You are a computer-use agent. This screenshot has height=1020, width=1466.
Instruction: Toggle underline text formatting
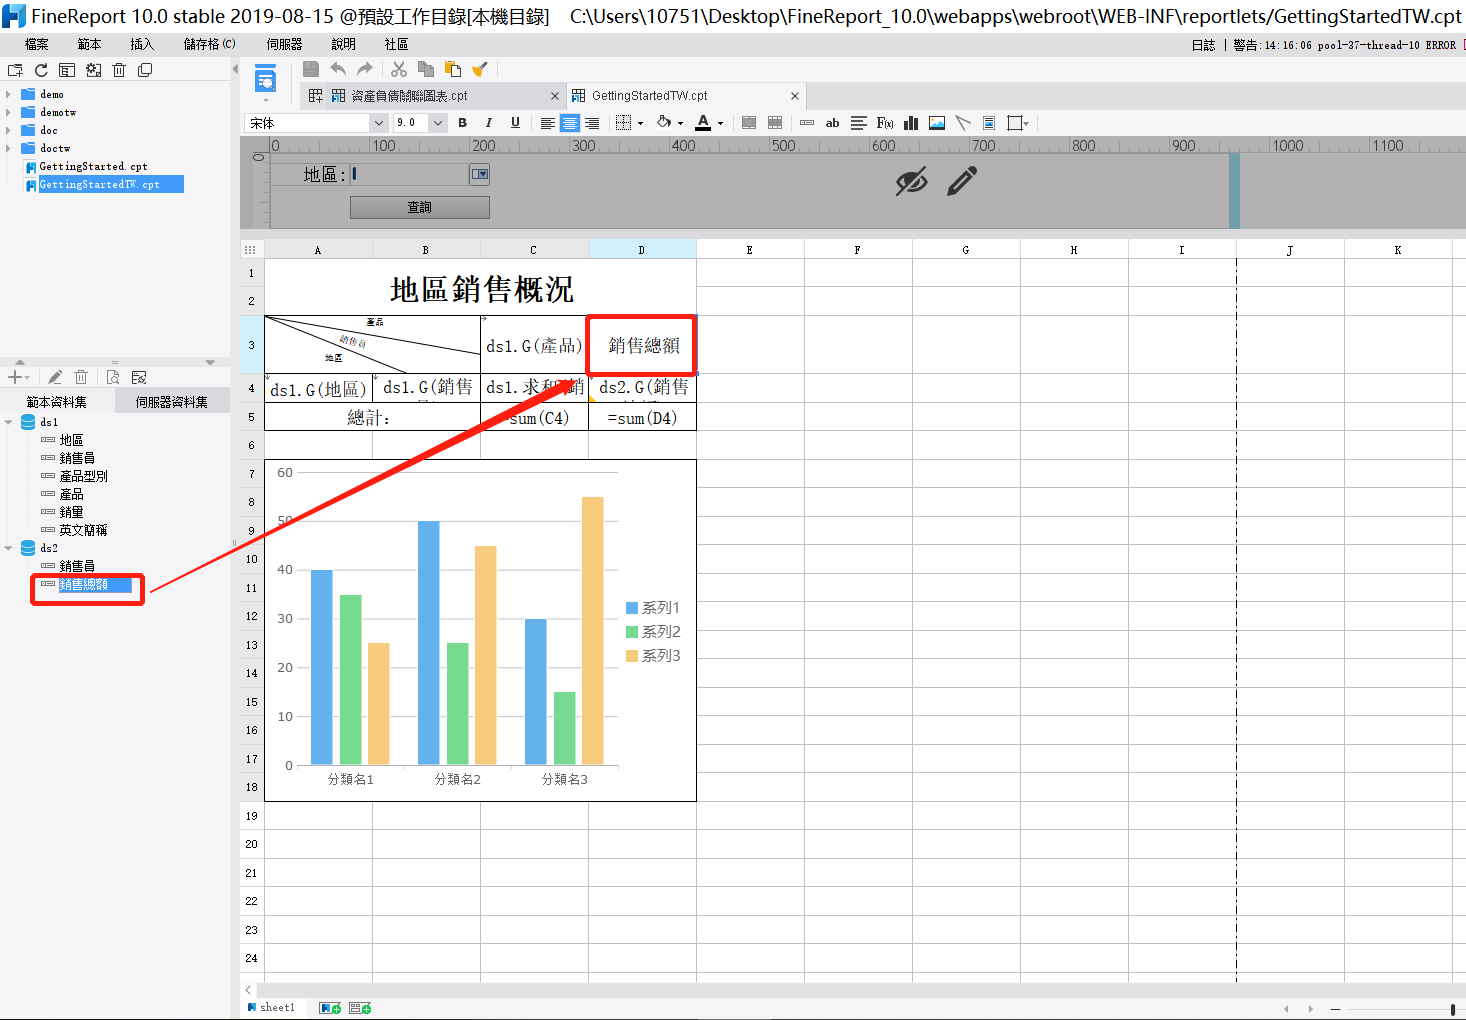[x=515, y=123]
